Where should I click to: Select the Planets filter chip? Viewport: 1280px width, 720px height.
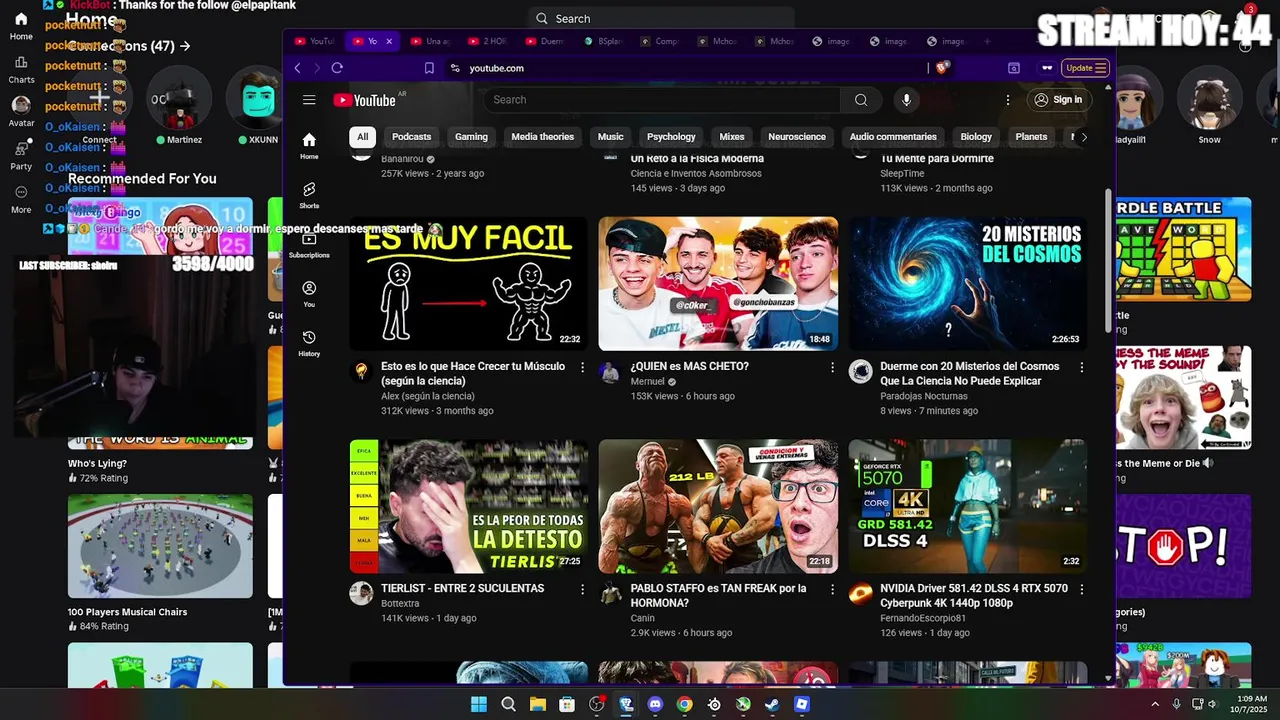[1031, 137]
